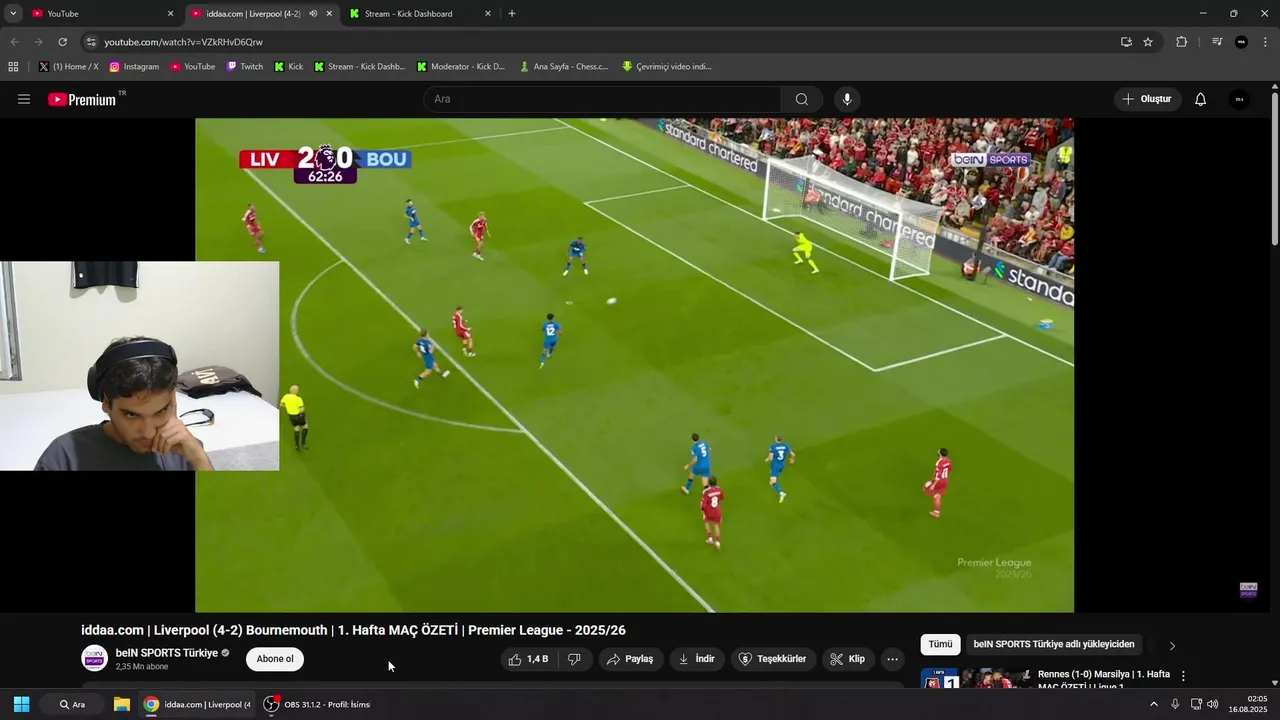Click the beIN SPORTS channel avatar

[94, 658]
